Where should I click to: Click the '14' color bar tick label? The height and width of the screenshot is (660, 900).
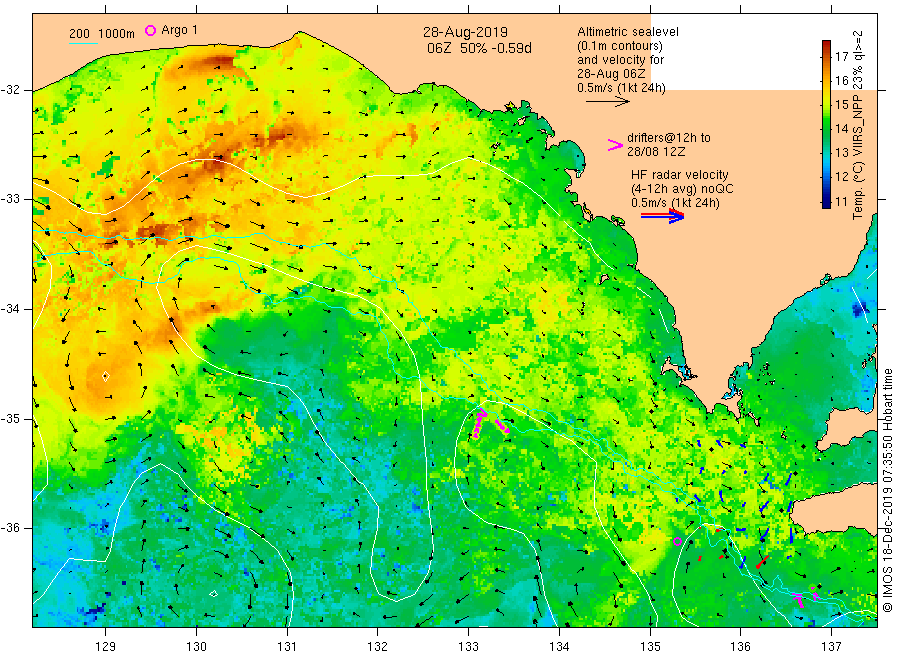(841, 129)
